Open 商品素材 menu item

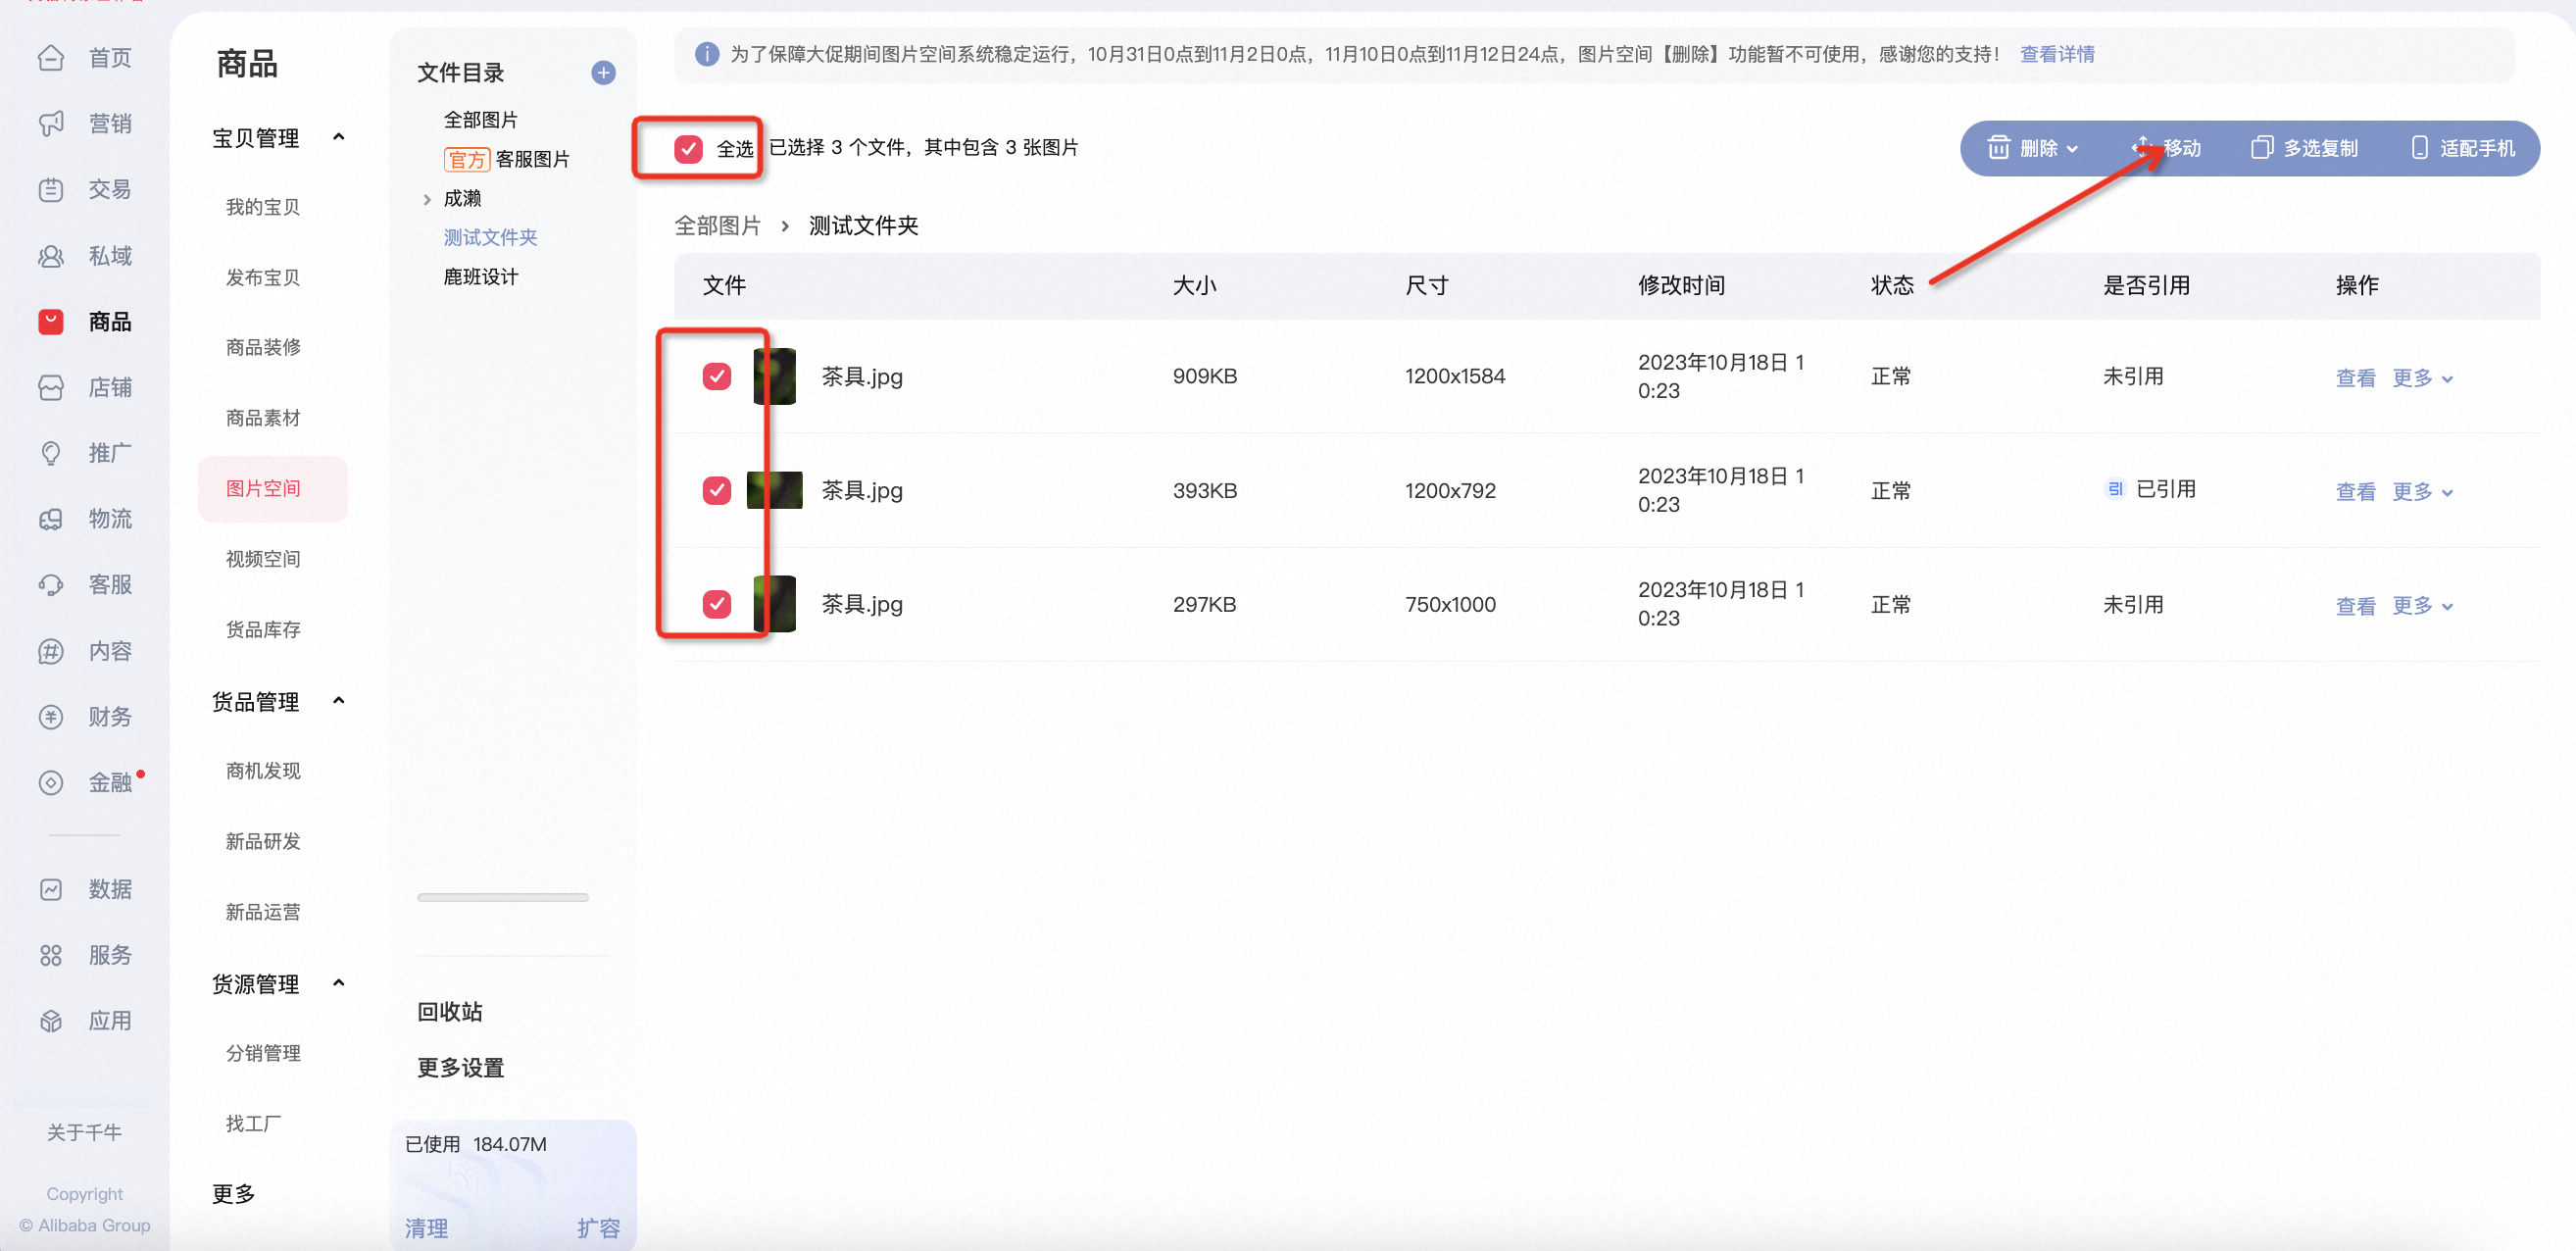click(x=263, y=418)
